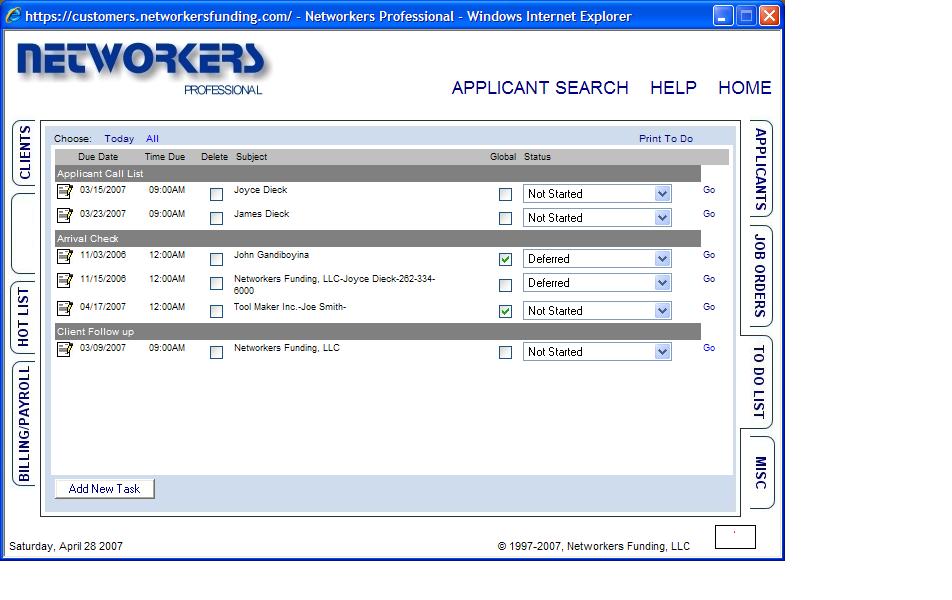Screen dimensions: 952x600
Task: Check the Delete box for James Dieck
Action: pyautogui.click(x=216, y=219)
